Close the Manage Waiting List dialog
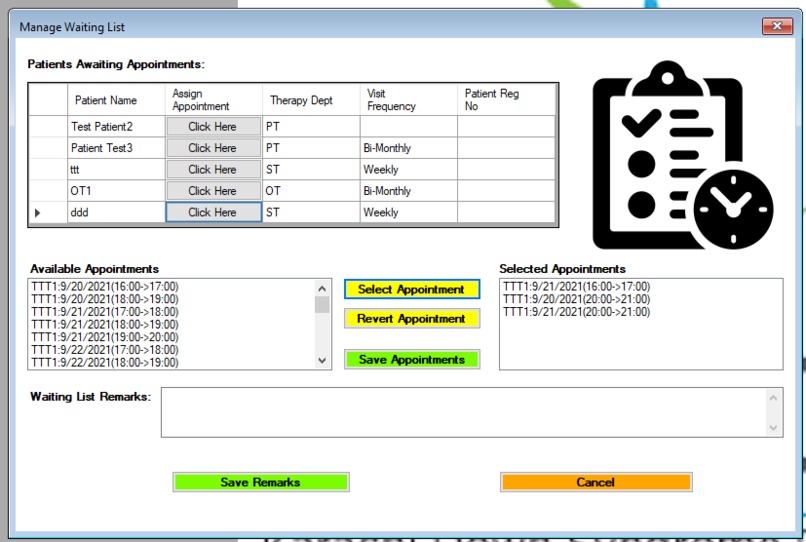The width and height of the screenshot is (806, 542). tap(777, 26)
